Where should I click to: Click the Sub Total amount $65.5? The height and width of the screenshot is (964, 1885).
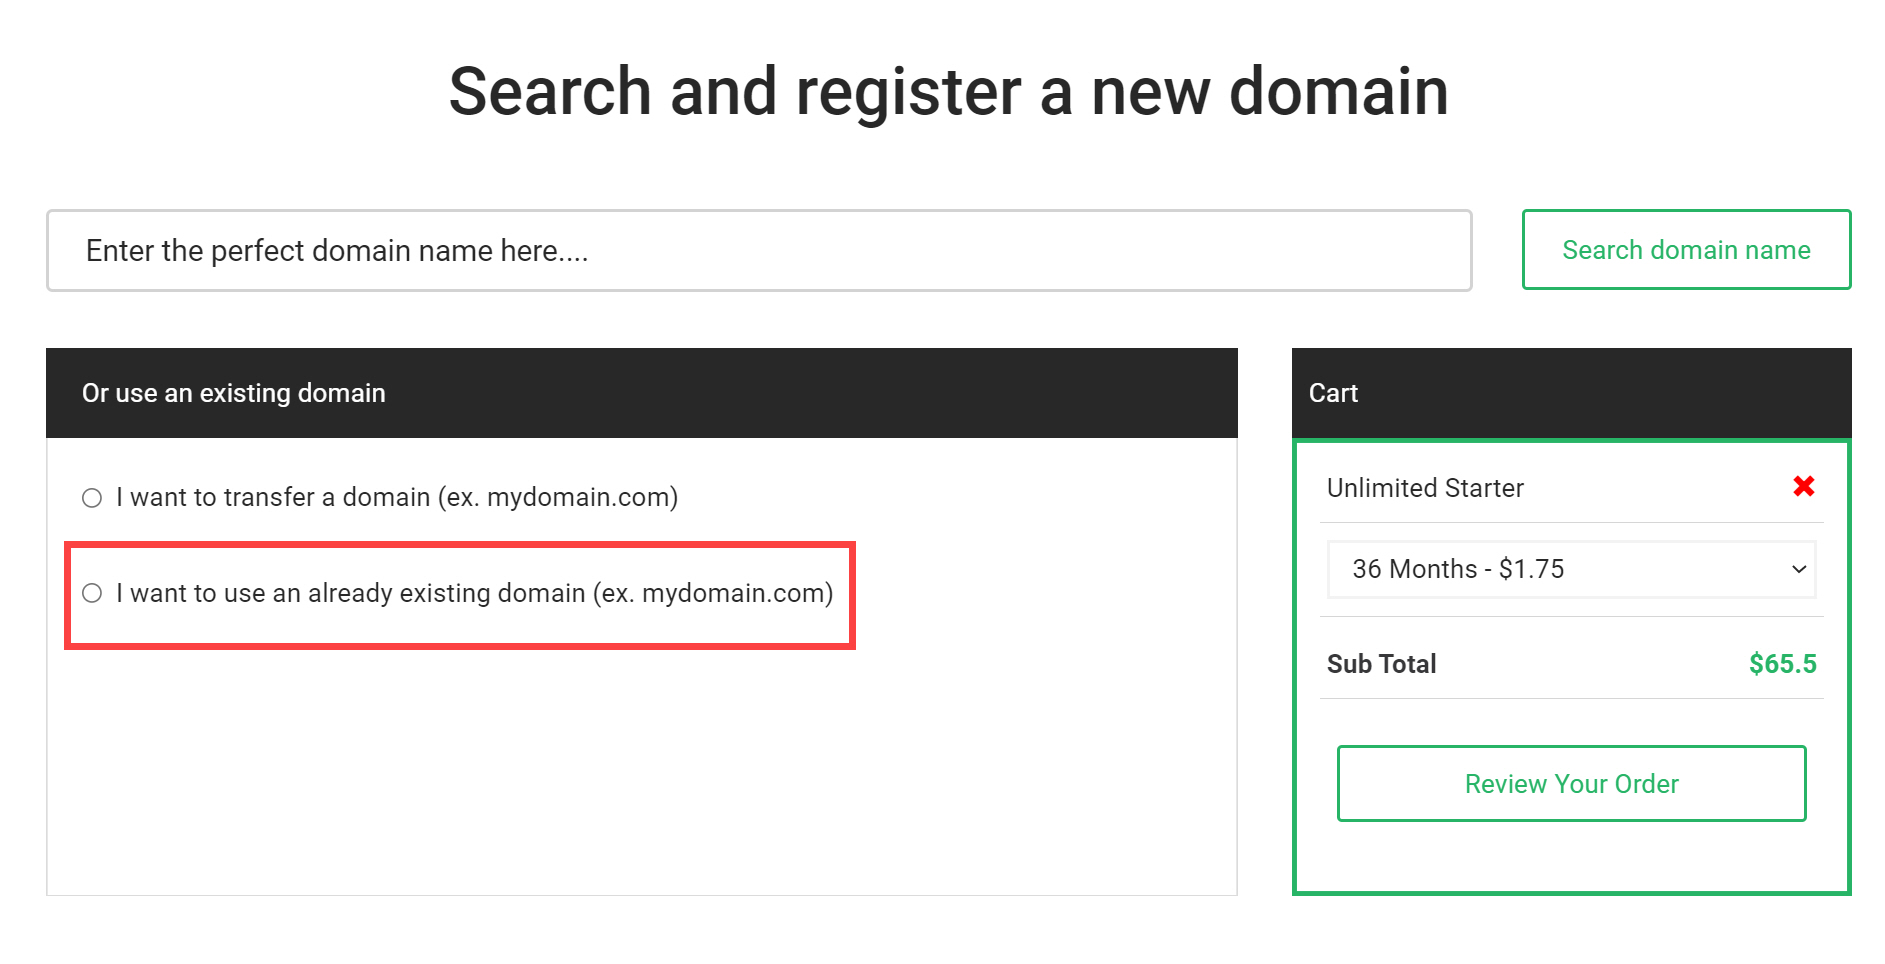point(1782,664)
